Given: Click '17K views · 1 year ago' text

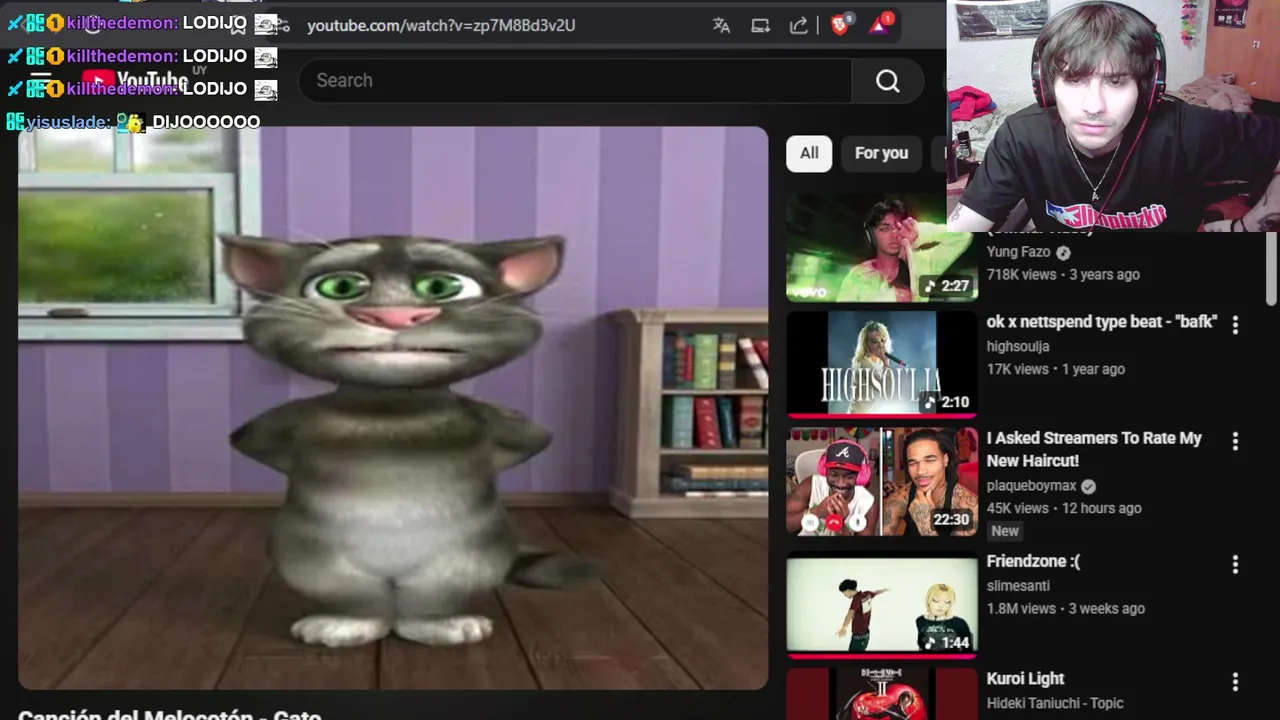Looking at the screenshot, I should (x=1056, y=369).
